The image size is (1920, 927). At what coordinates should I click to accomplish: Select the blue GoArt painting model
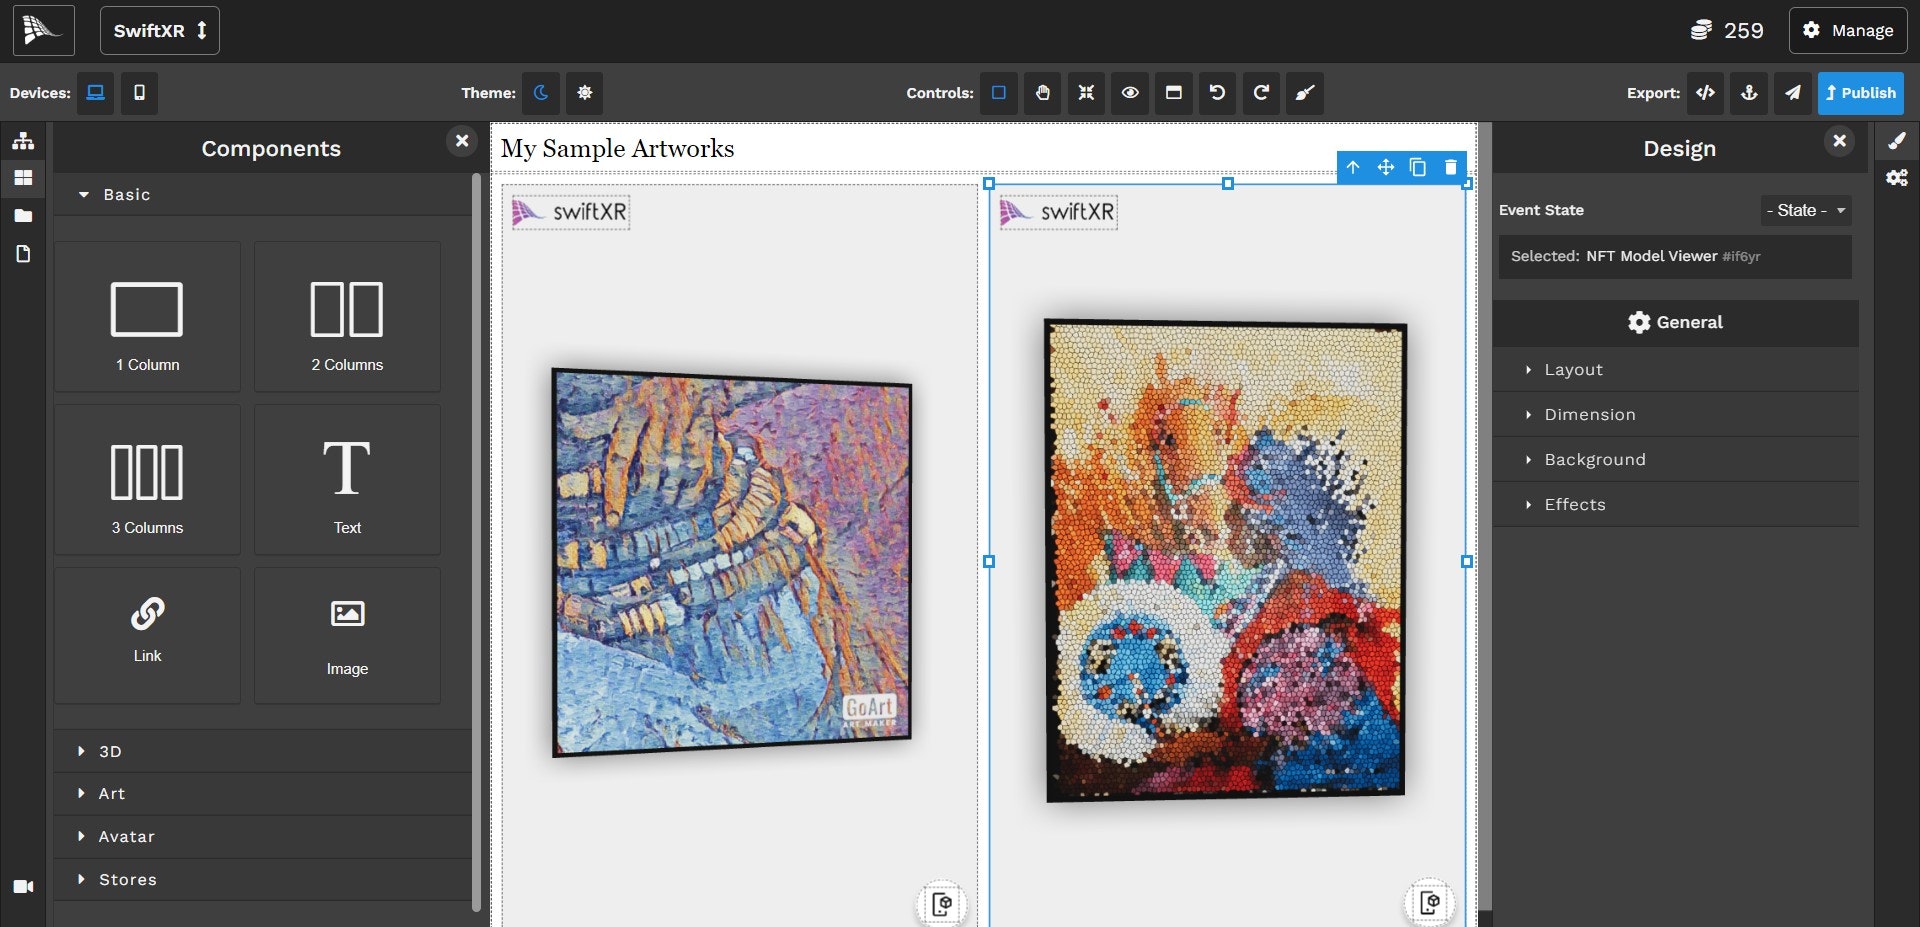(732, 563)
